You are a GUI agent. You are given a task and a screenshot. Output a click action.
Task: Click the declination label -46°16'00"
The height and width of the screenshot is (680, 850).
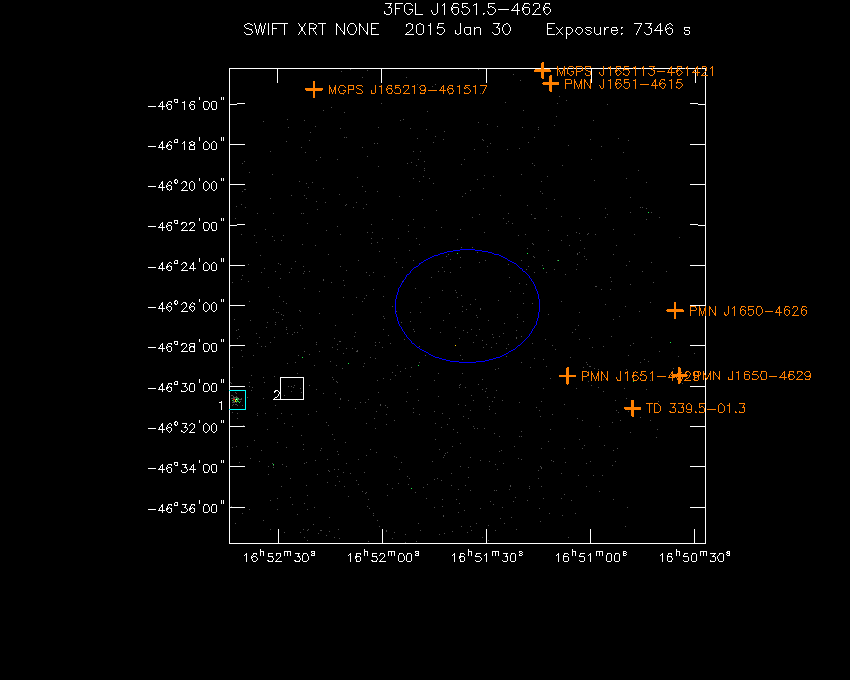tap(186, 105)
